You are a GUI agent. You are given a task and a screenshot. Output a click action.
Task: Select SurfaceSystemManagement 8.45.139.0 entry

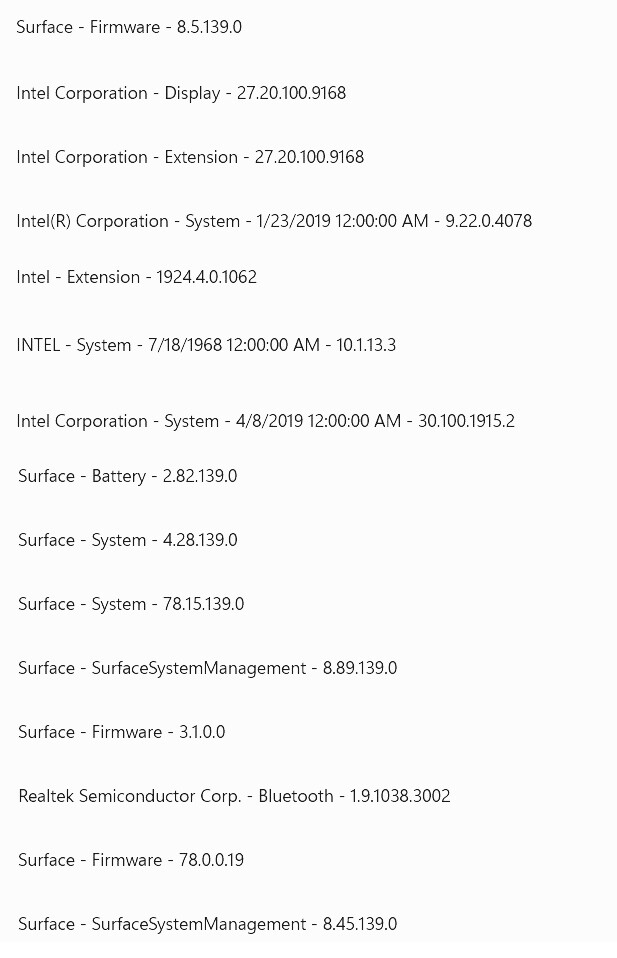208,924
